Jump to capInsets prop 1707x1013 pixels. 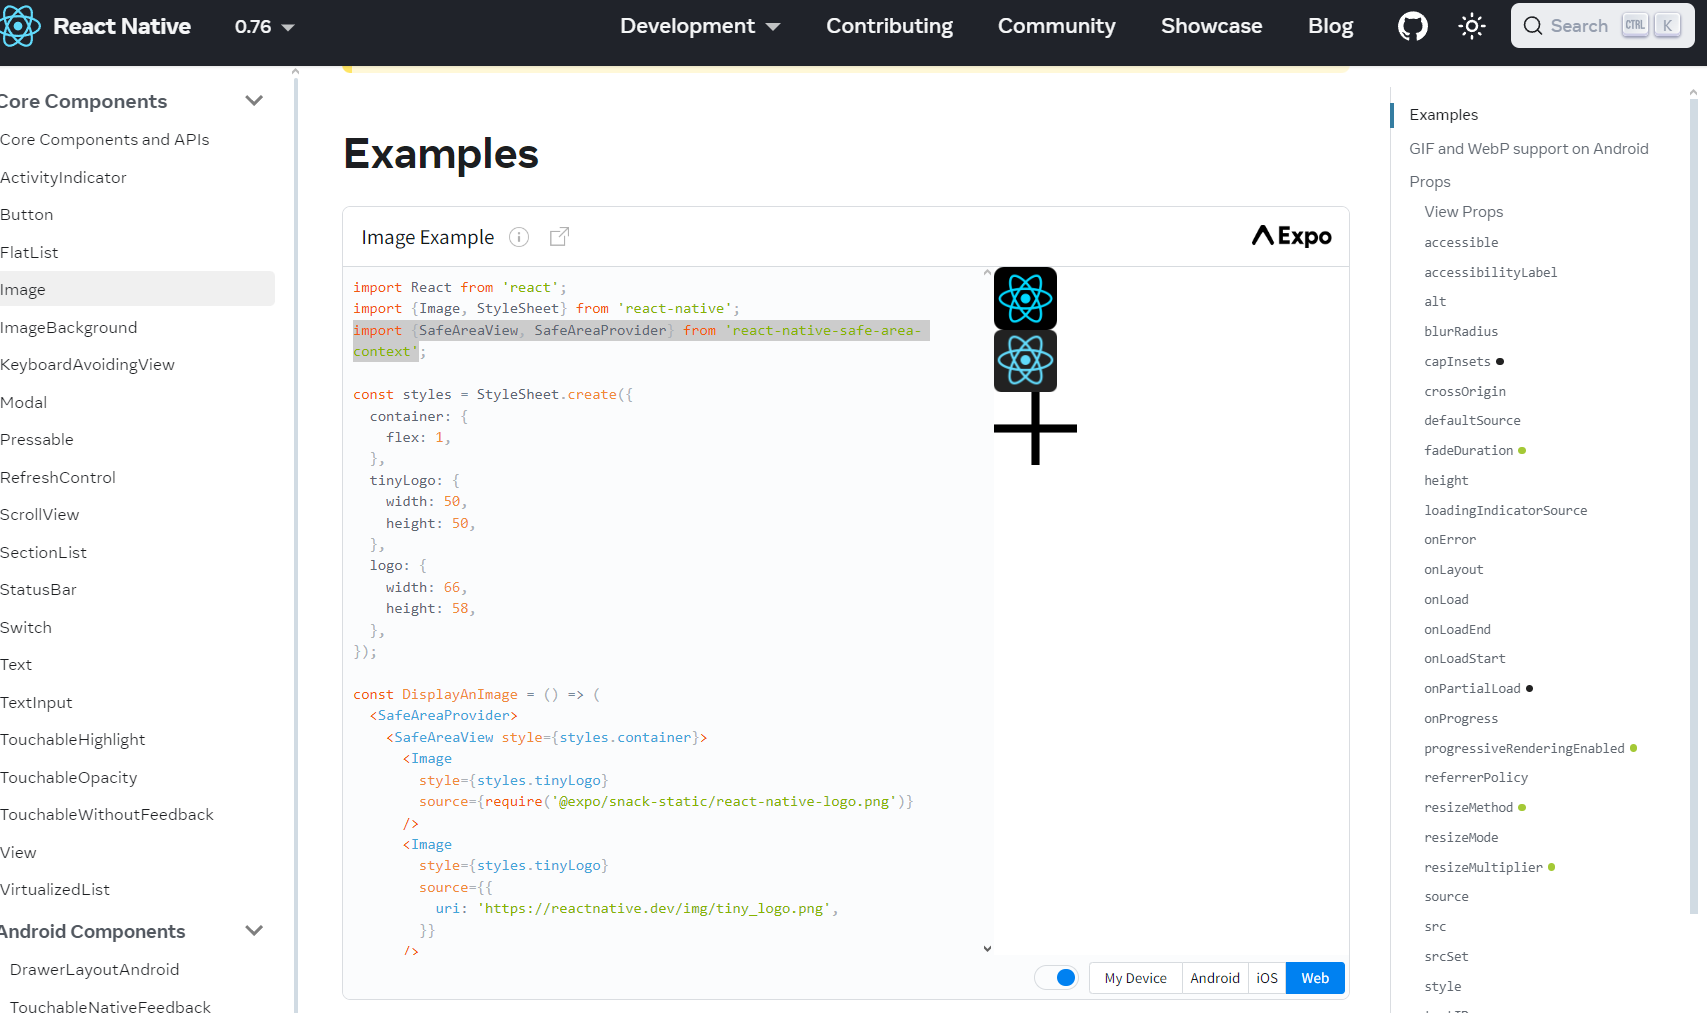coord(1457,362)
